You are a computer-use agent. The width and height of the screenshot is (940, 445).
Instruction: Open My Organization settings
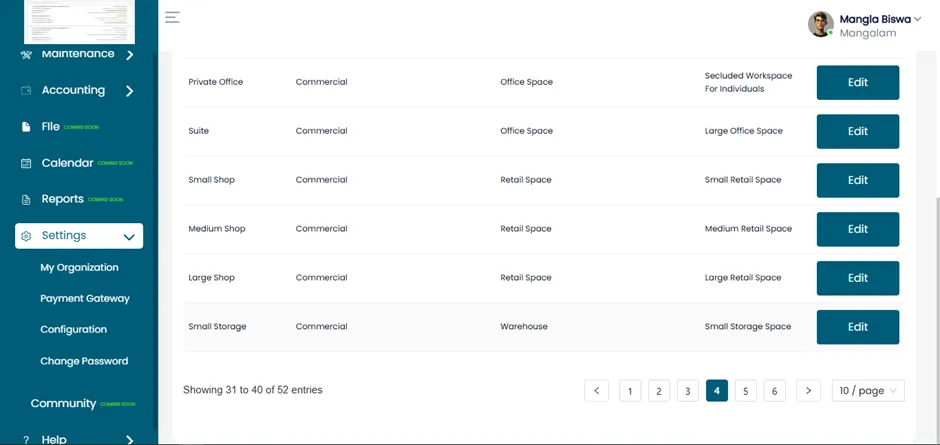pos(79,267)
